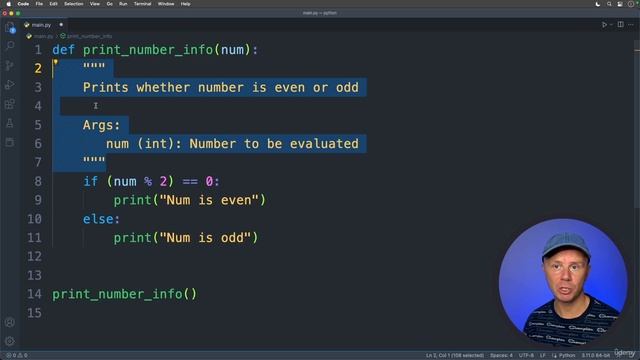
Task: Open the Code application menu
Action: [x=23, y=4]
